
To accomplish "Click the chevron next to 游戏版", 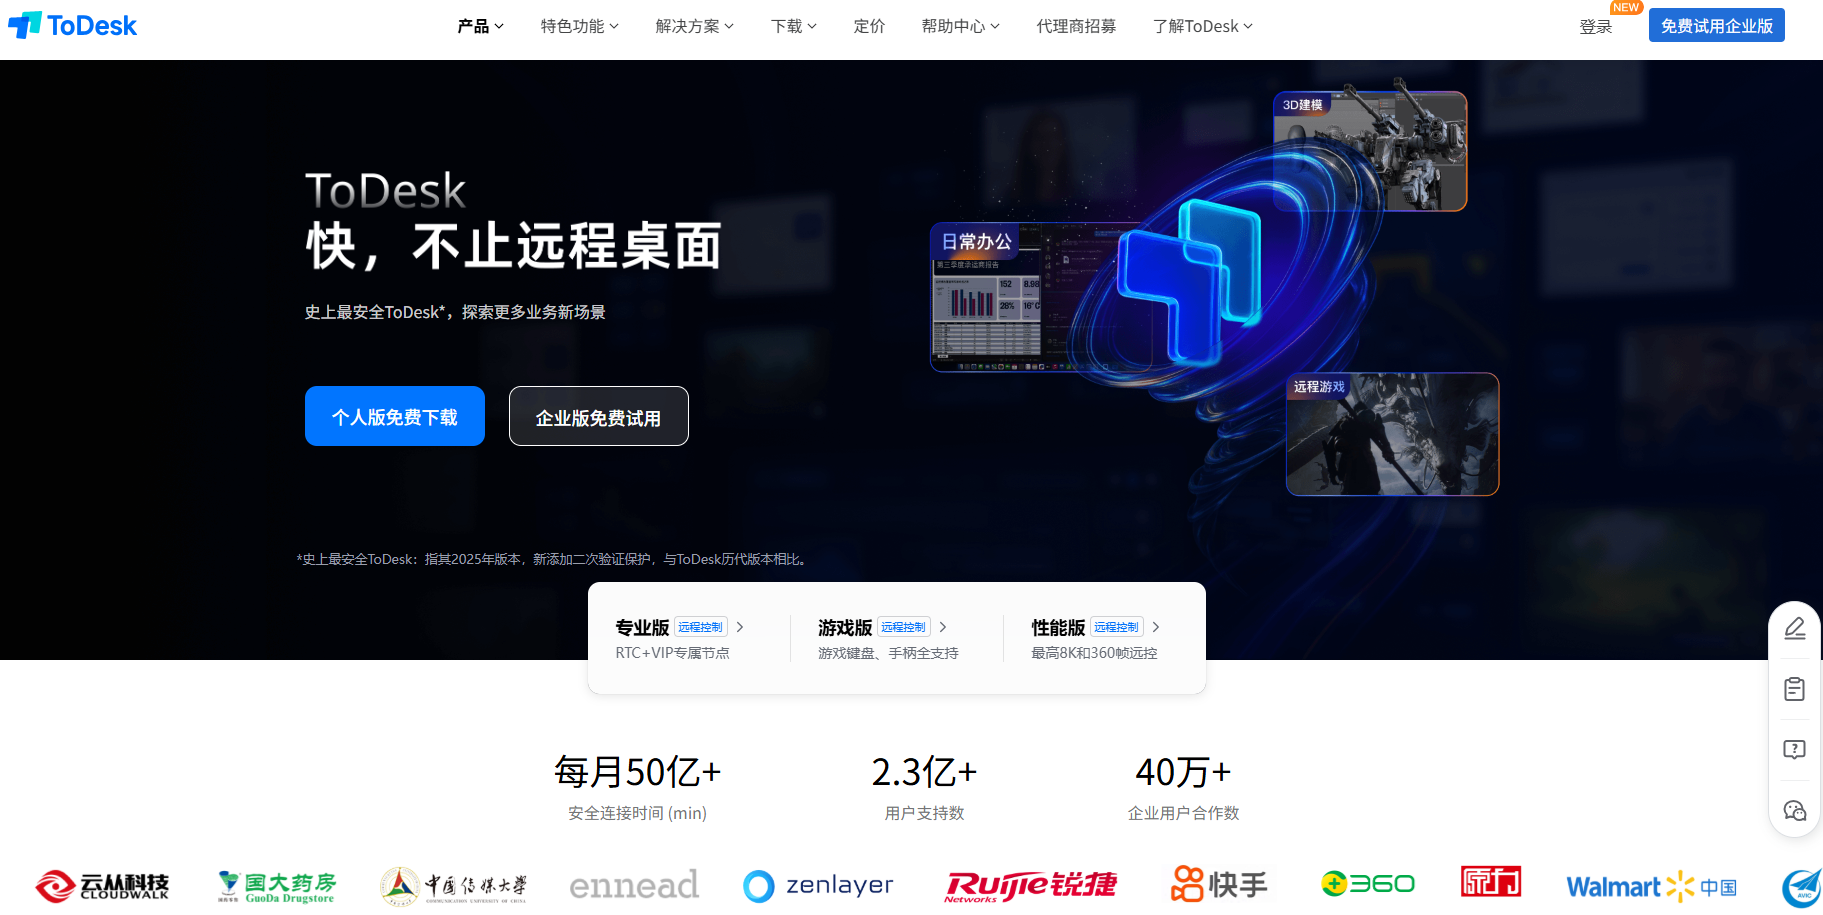I will tap(943, 627).
